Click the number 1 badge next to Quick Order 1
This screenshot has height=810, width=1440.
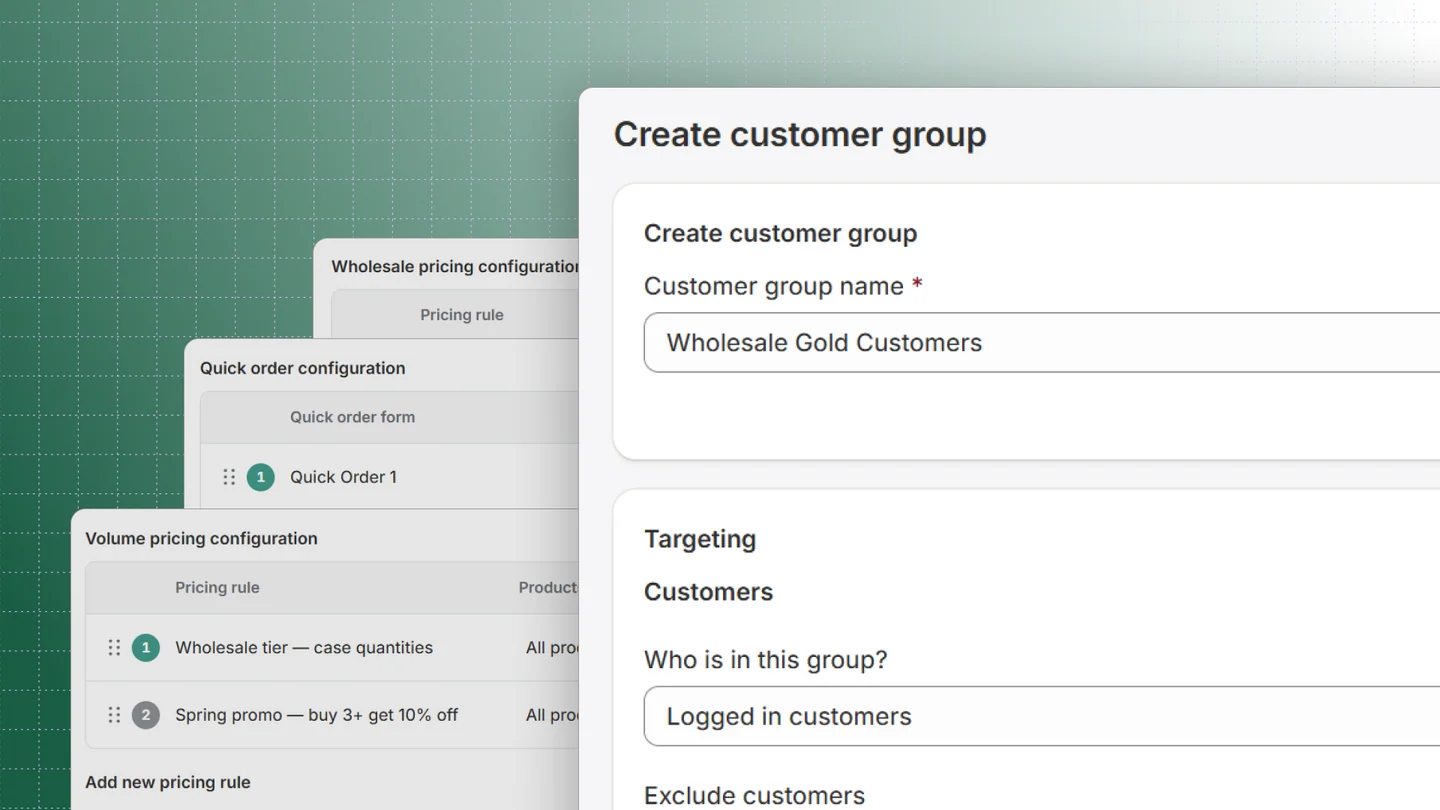pyautogui.click(x=261, y=477)
